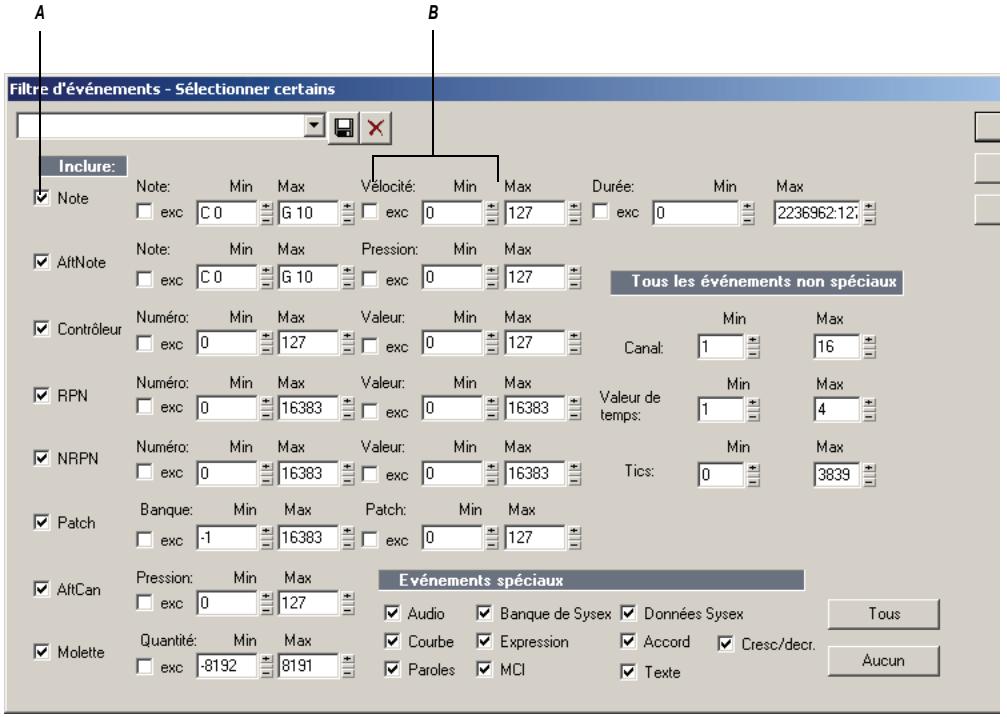Screen dimensions: 1007x717
Task: Check exc for NRPN Numéro
Action: click(x=145, y=472)
